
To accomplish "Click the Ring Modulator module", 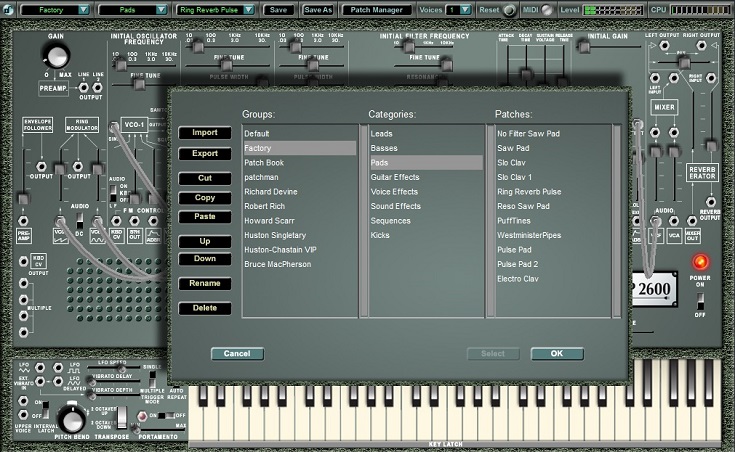I will [82, 125].
